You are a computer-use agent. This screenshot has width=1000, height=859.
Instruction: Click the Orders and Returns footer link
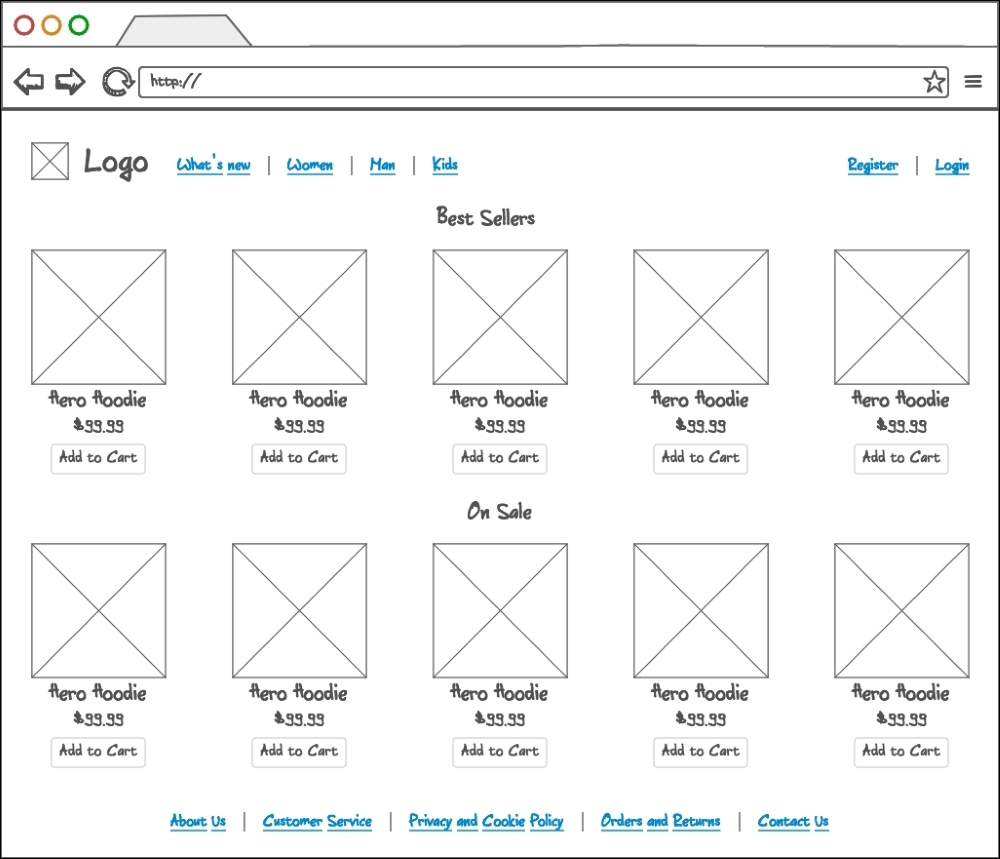pos(660,821)
